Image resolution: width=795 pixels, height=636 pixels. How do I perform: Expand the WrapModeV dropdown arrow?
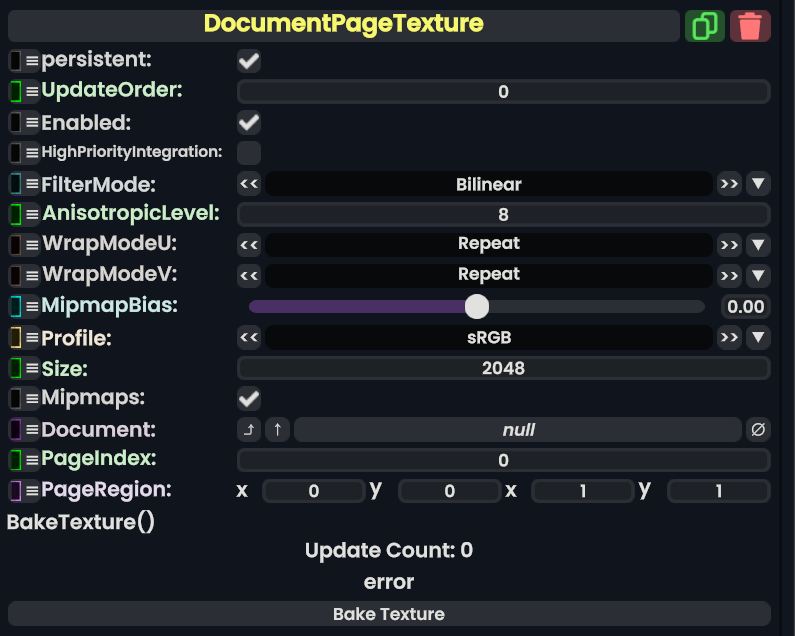click(x=758, y=275)
